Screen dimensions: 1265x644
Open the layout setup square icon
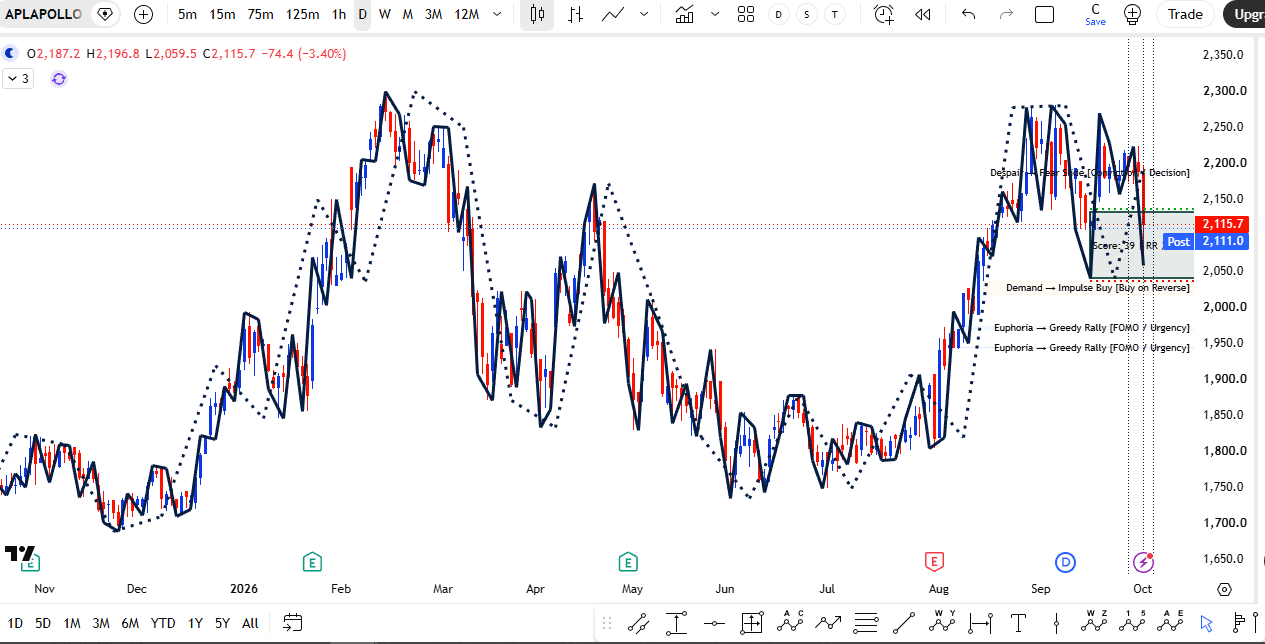(1044, 14)
